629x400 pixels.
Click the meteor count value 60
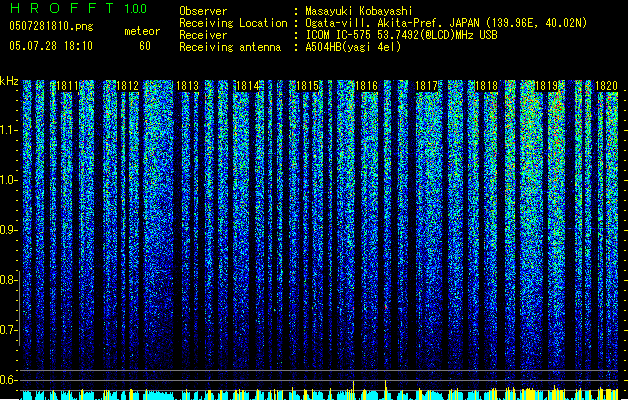tap(145, 46)
